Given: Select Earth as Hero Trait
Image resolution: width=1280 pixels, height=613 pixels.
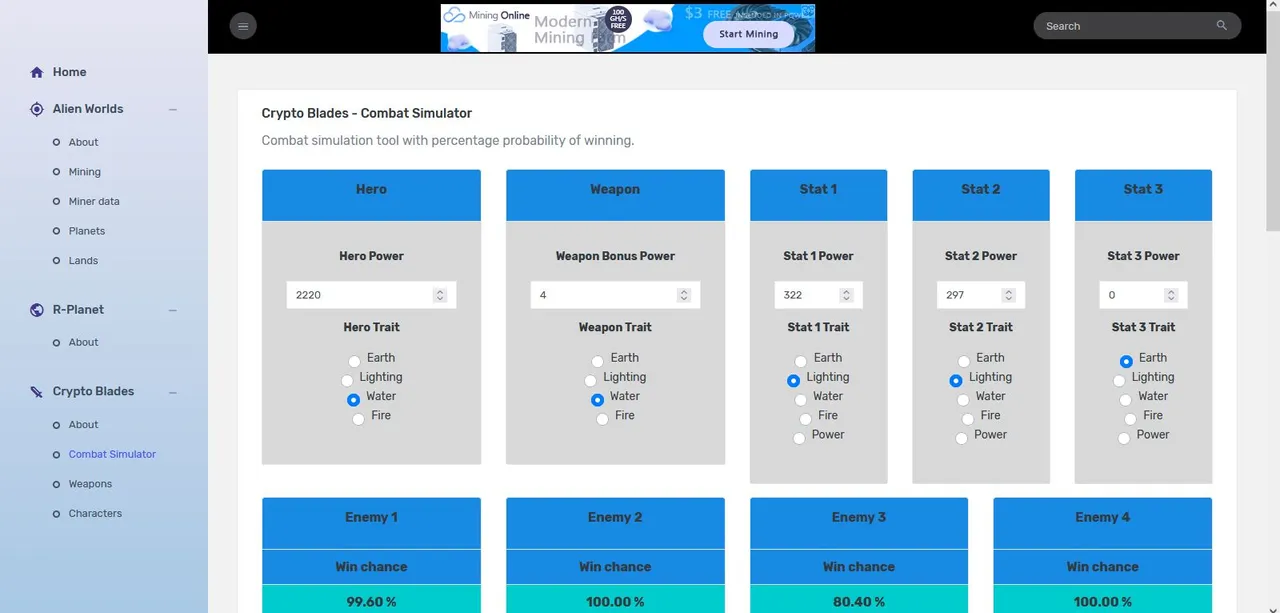Looking at the screenshot, I should 355,361.
